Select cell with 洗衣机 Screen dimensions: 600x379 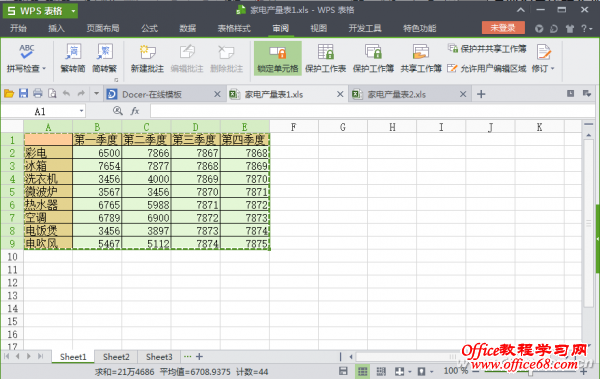(48, 179)
